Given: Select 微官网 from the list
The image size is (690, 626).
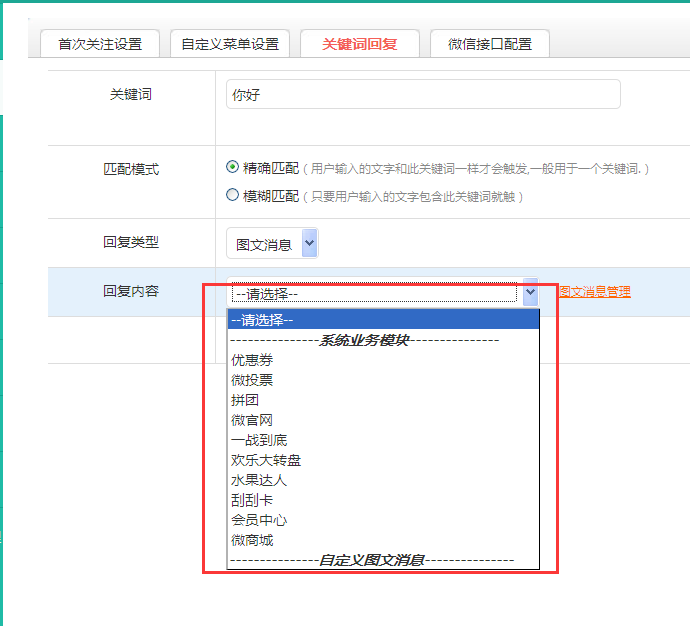Looking at the screenshot, I should (x=252, y=420).
